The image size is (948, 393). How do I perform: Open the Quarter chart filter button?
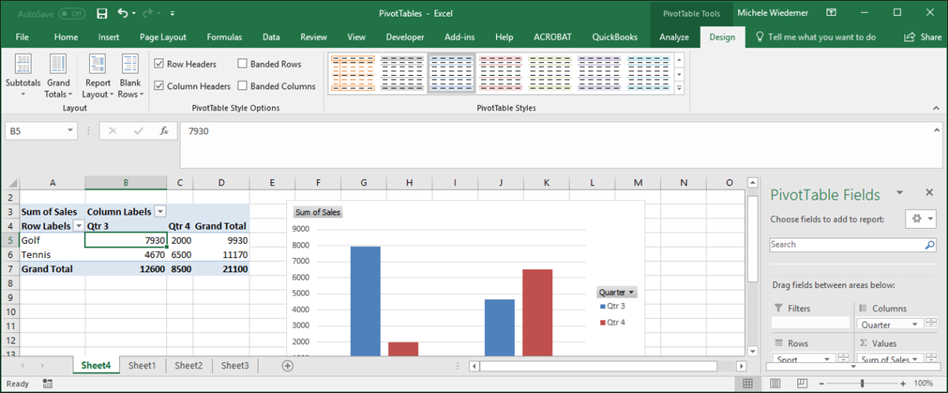click(617, 292)
